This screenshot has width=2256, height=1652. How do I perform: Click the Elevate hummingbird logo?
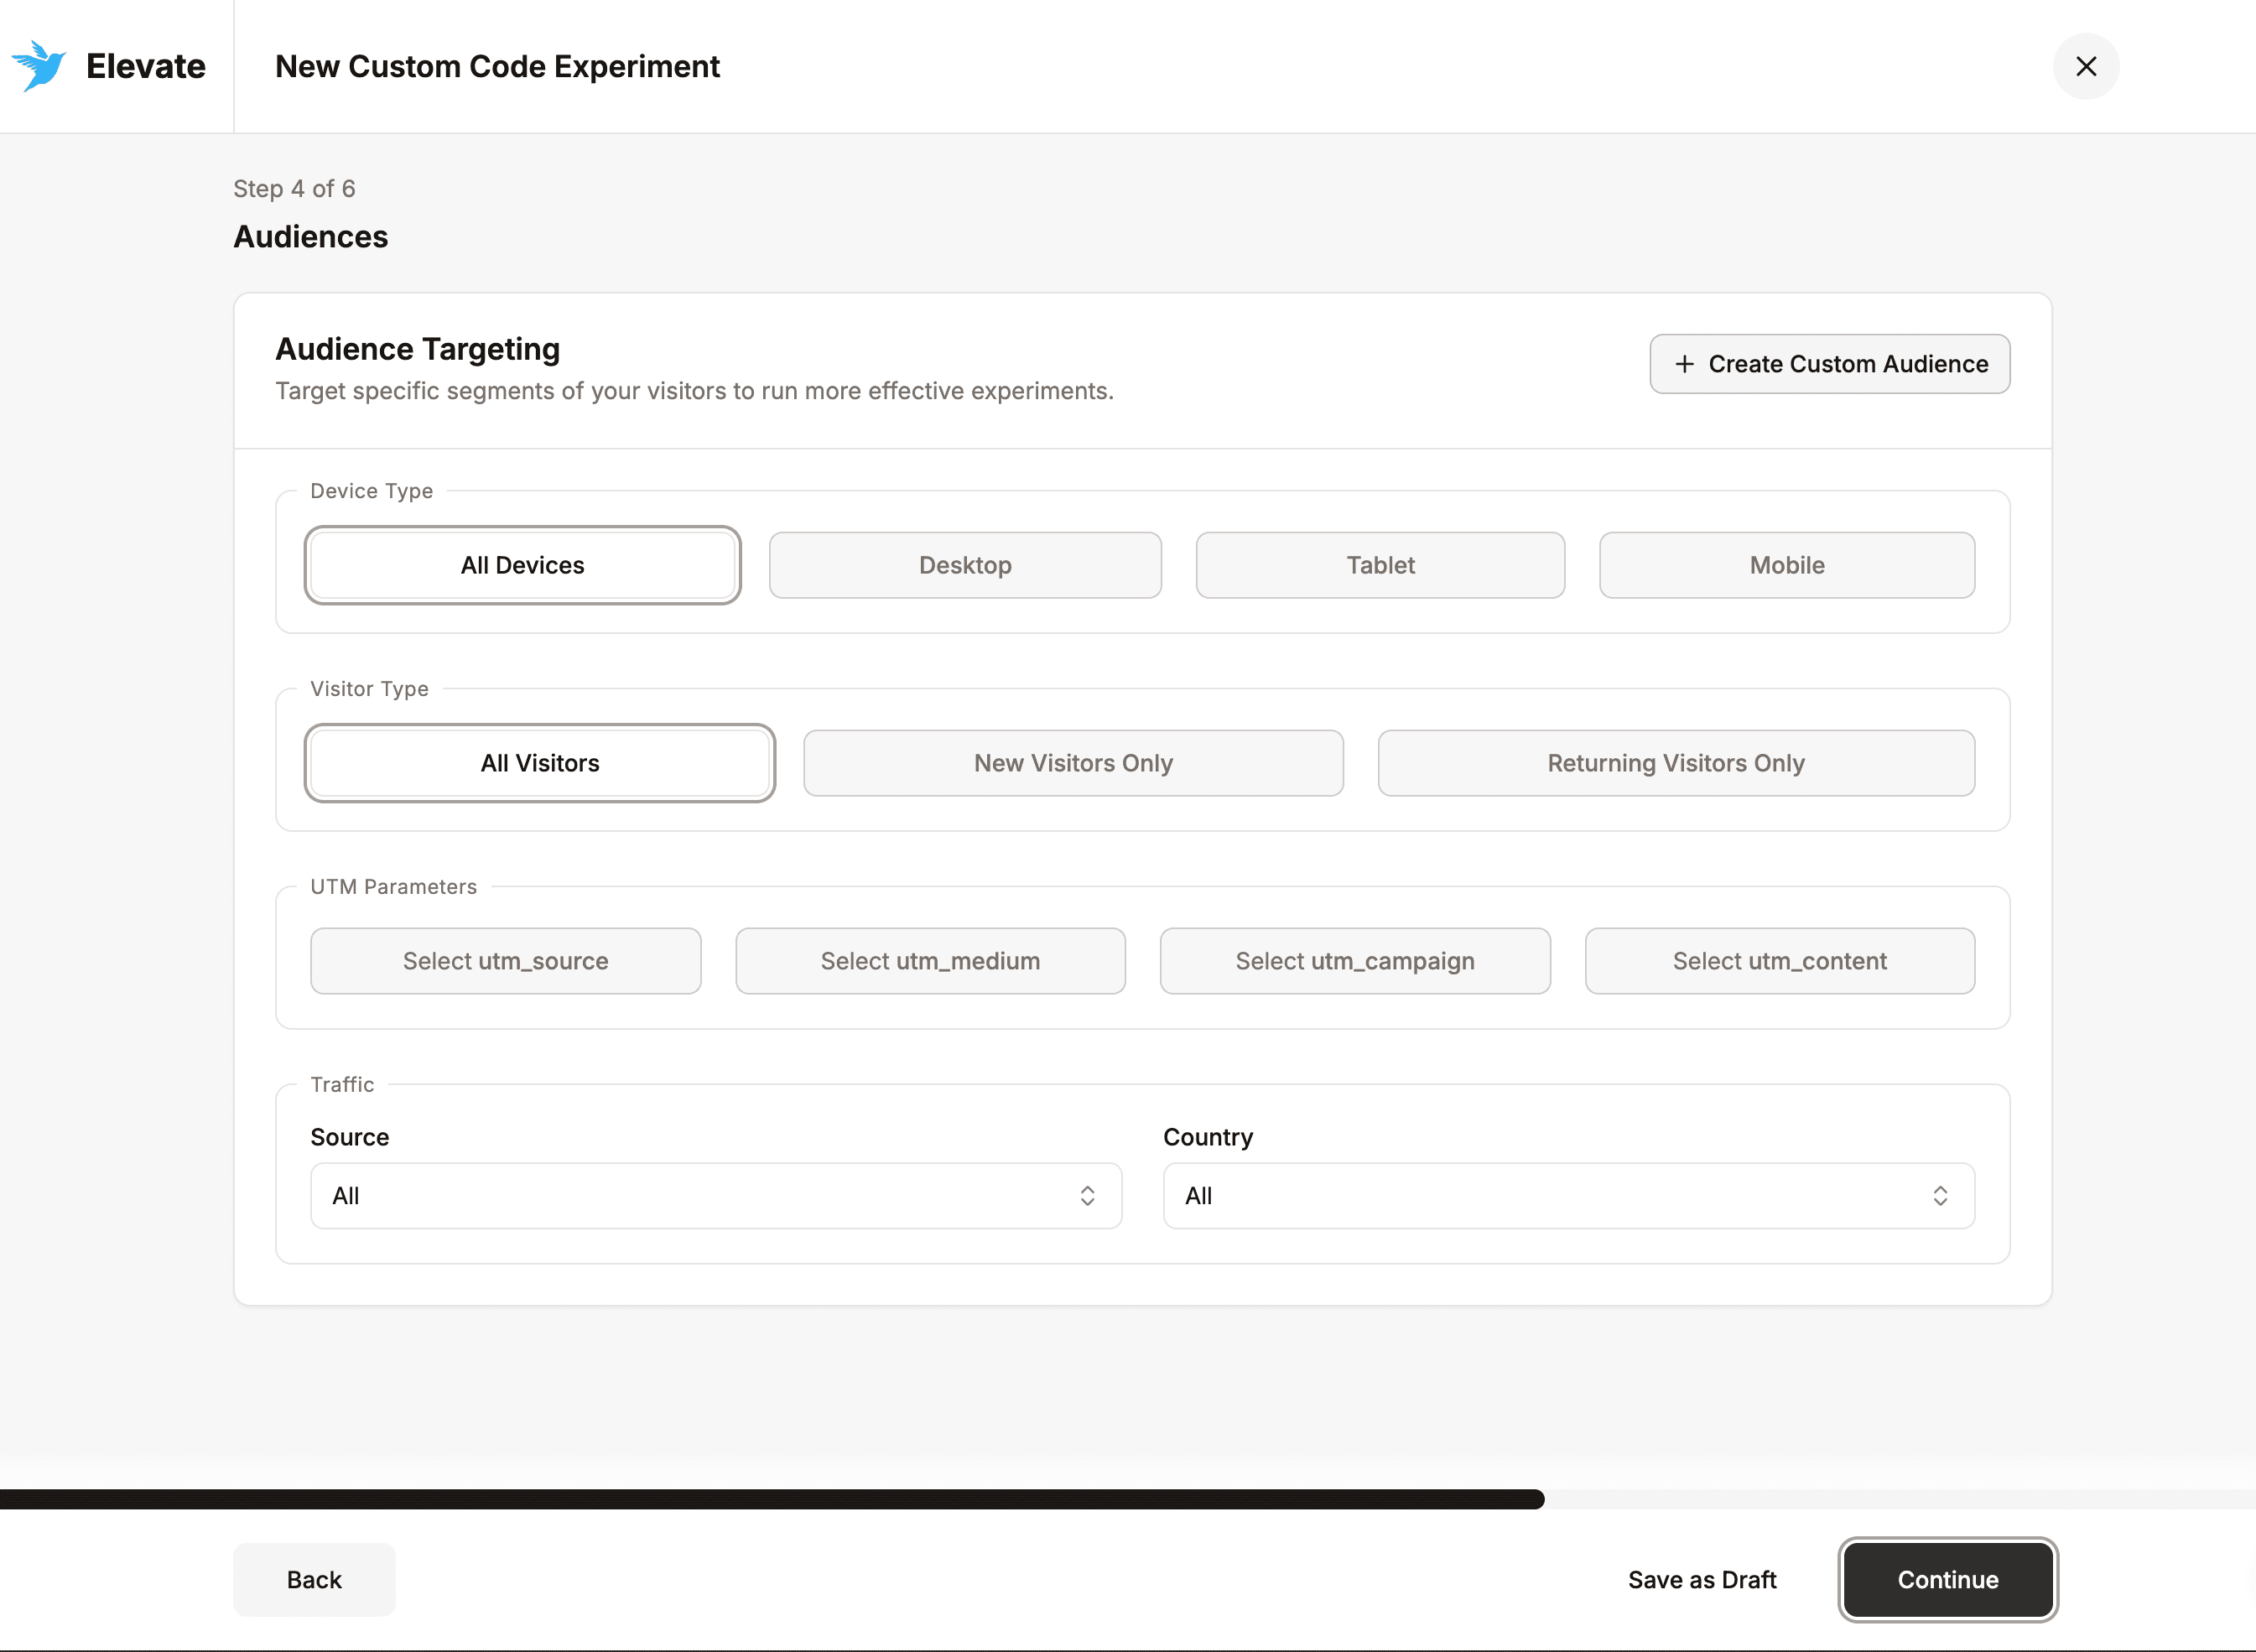(x=39, y=66)
